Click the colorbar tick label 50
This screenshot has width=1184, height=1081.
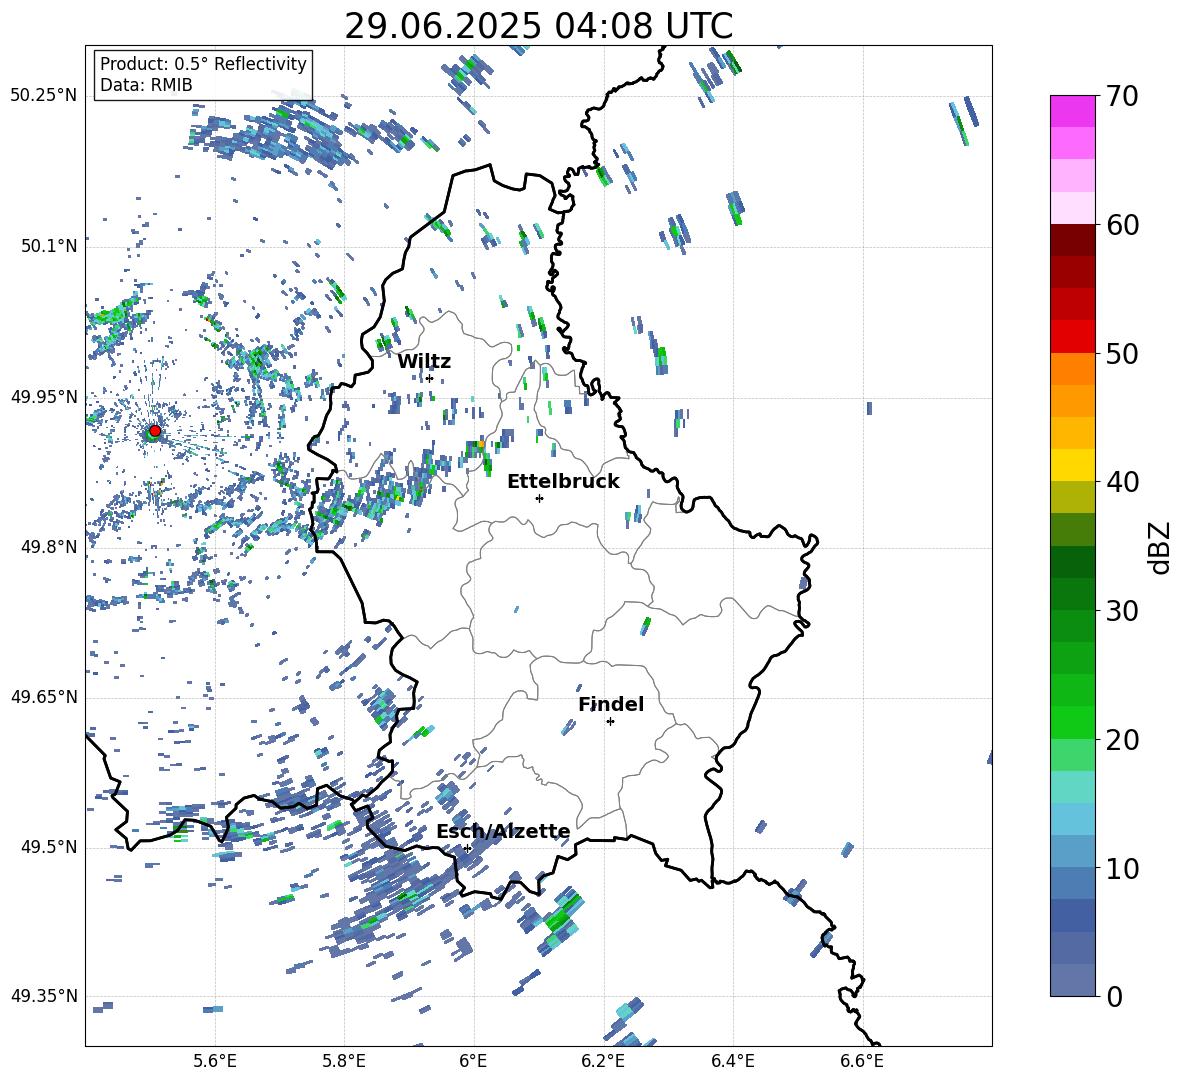coord(1122,353)
